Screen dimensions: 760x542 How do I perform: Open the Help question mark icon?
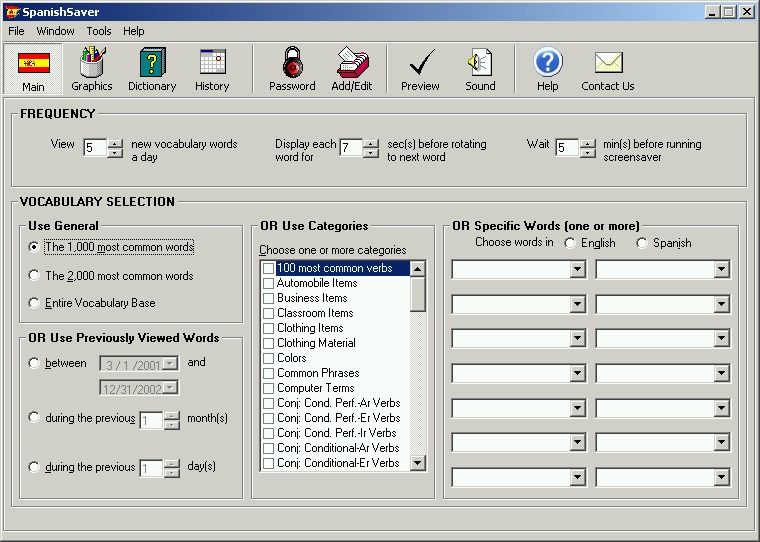pos(548,69)
